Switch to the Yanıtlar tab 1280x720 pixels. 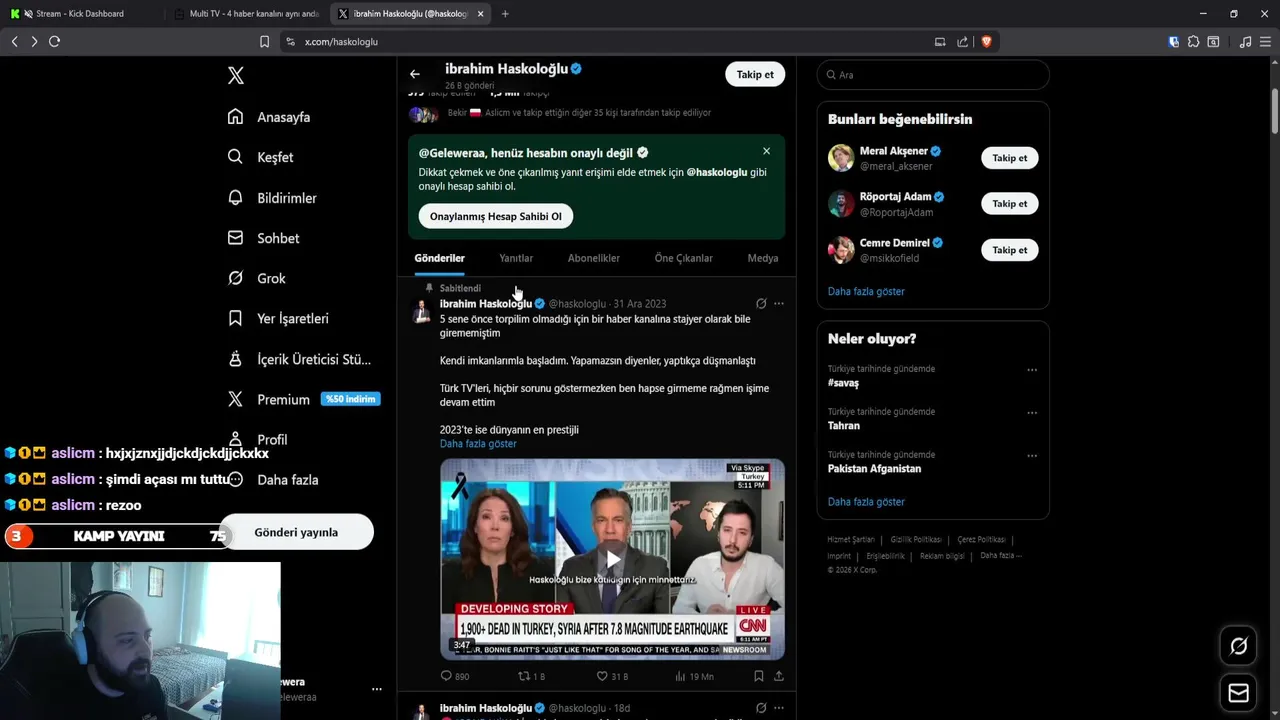(x=516, y=258)
